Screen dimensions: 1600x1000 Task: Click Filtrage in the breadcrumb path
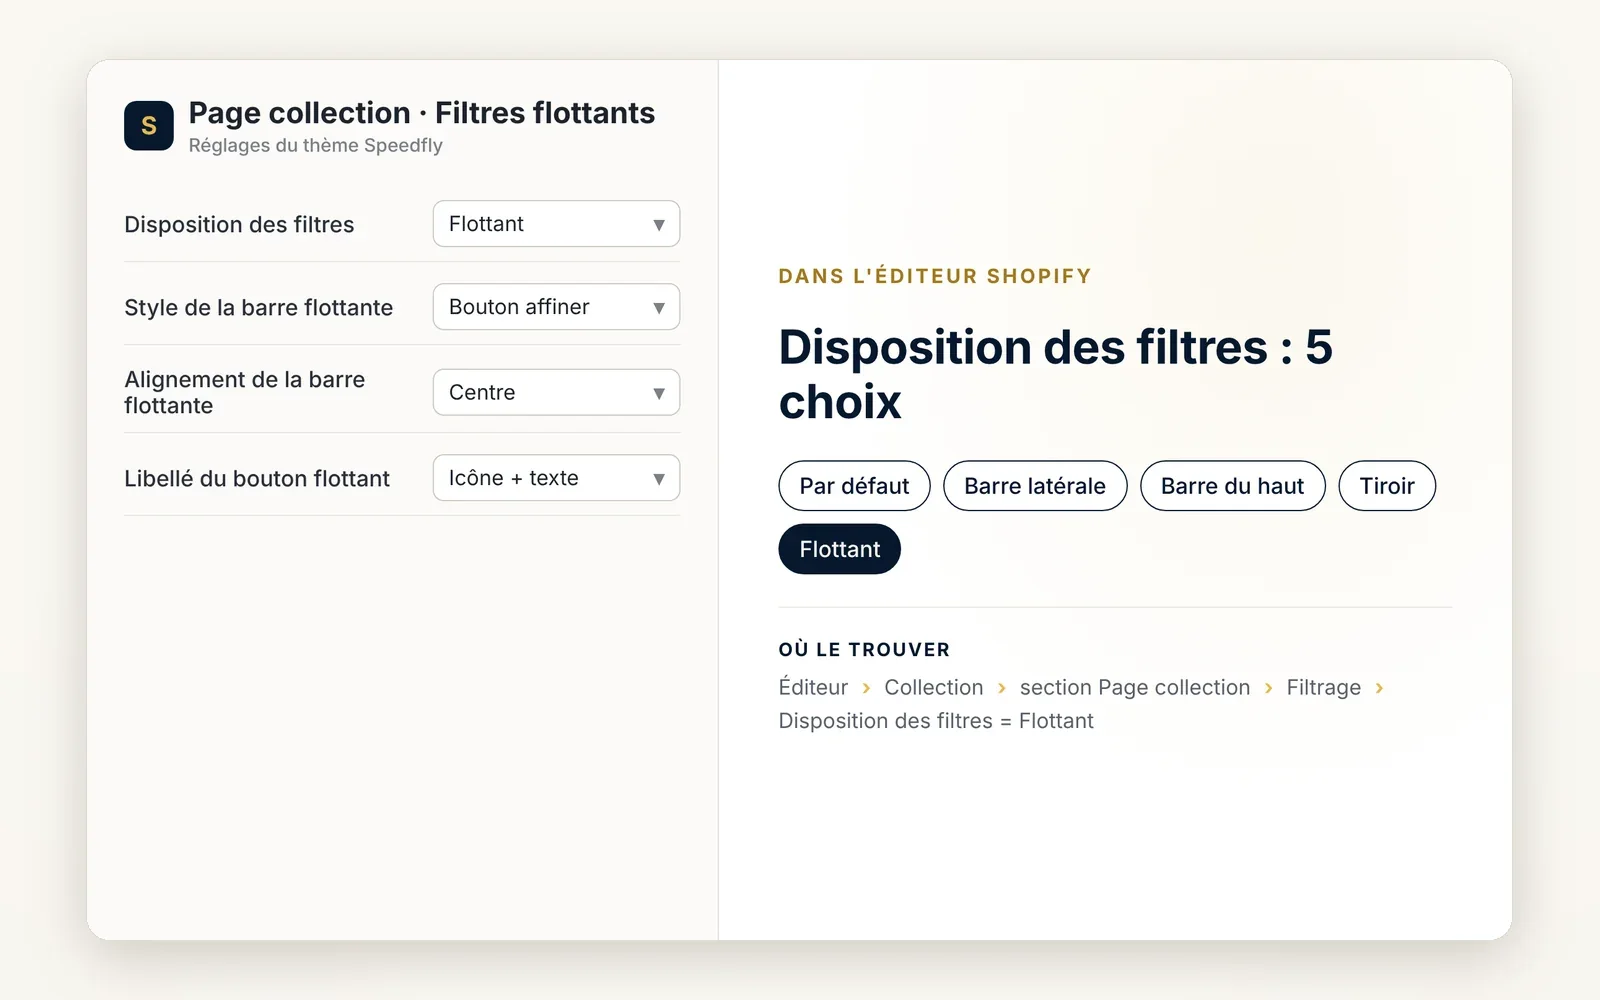pyautogui.click(x=1323, y=688)
